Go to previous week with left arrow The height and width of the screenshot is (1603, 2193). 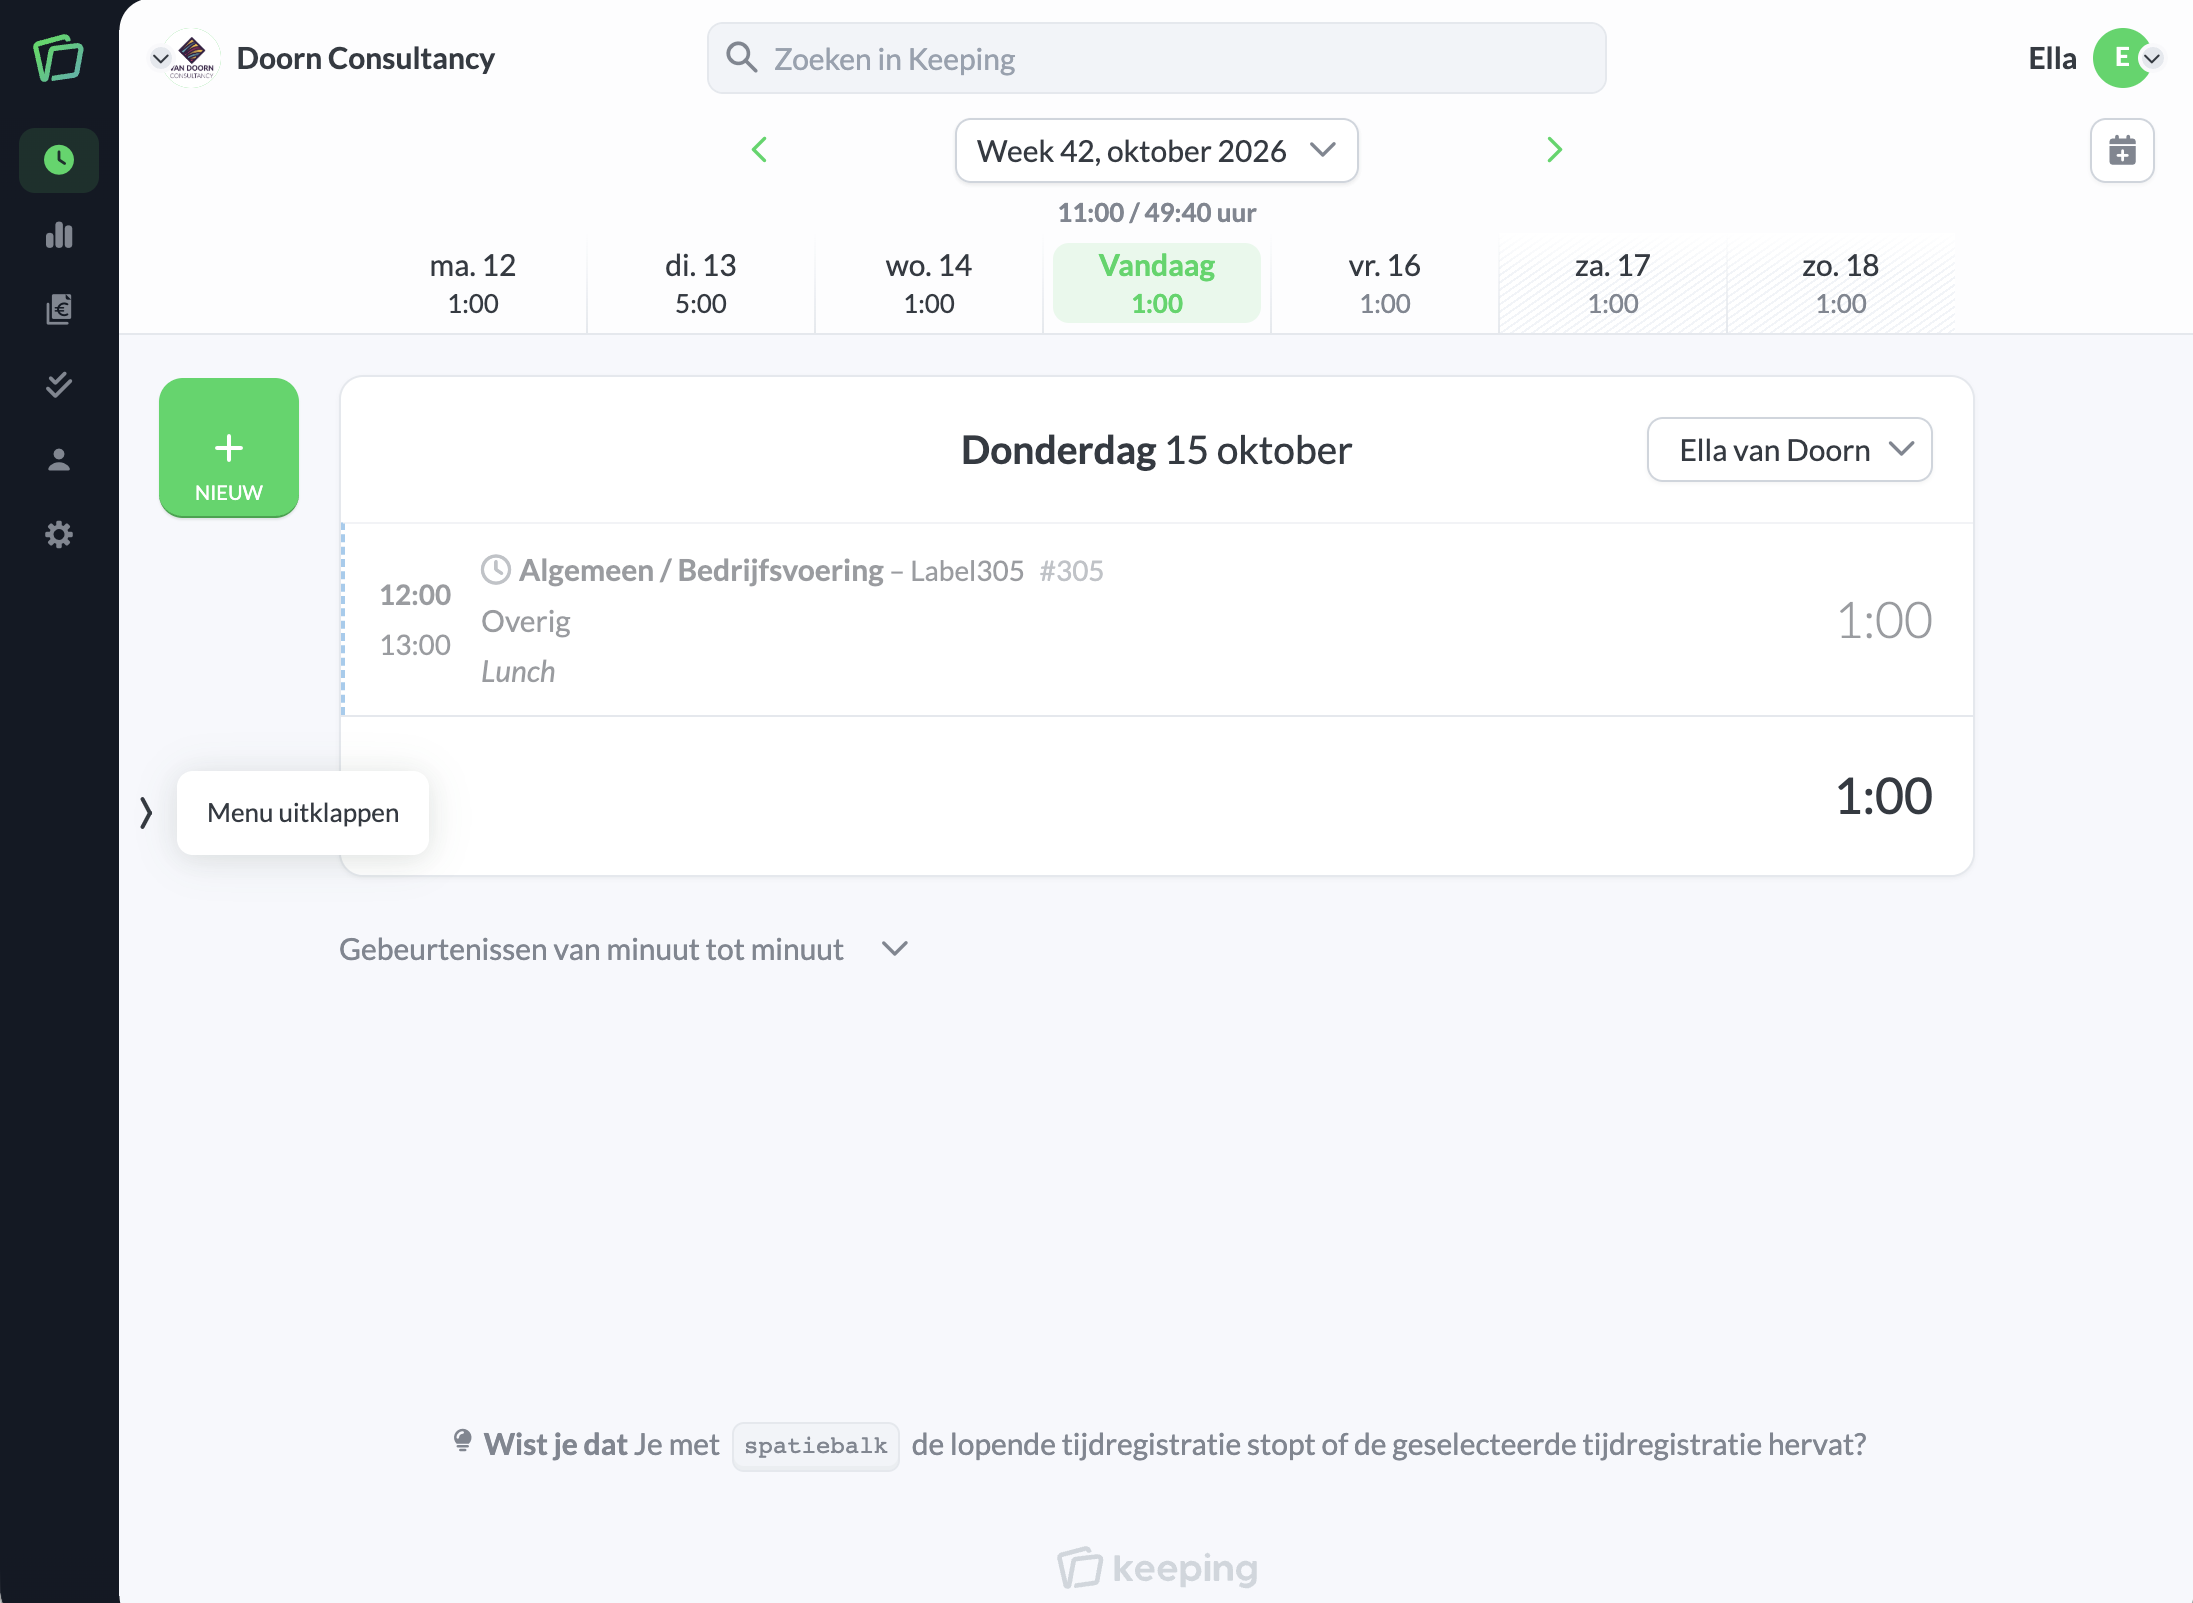click(x=759, y=150)
